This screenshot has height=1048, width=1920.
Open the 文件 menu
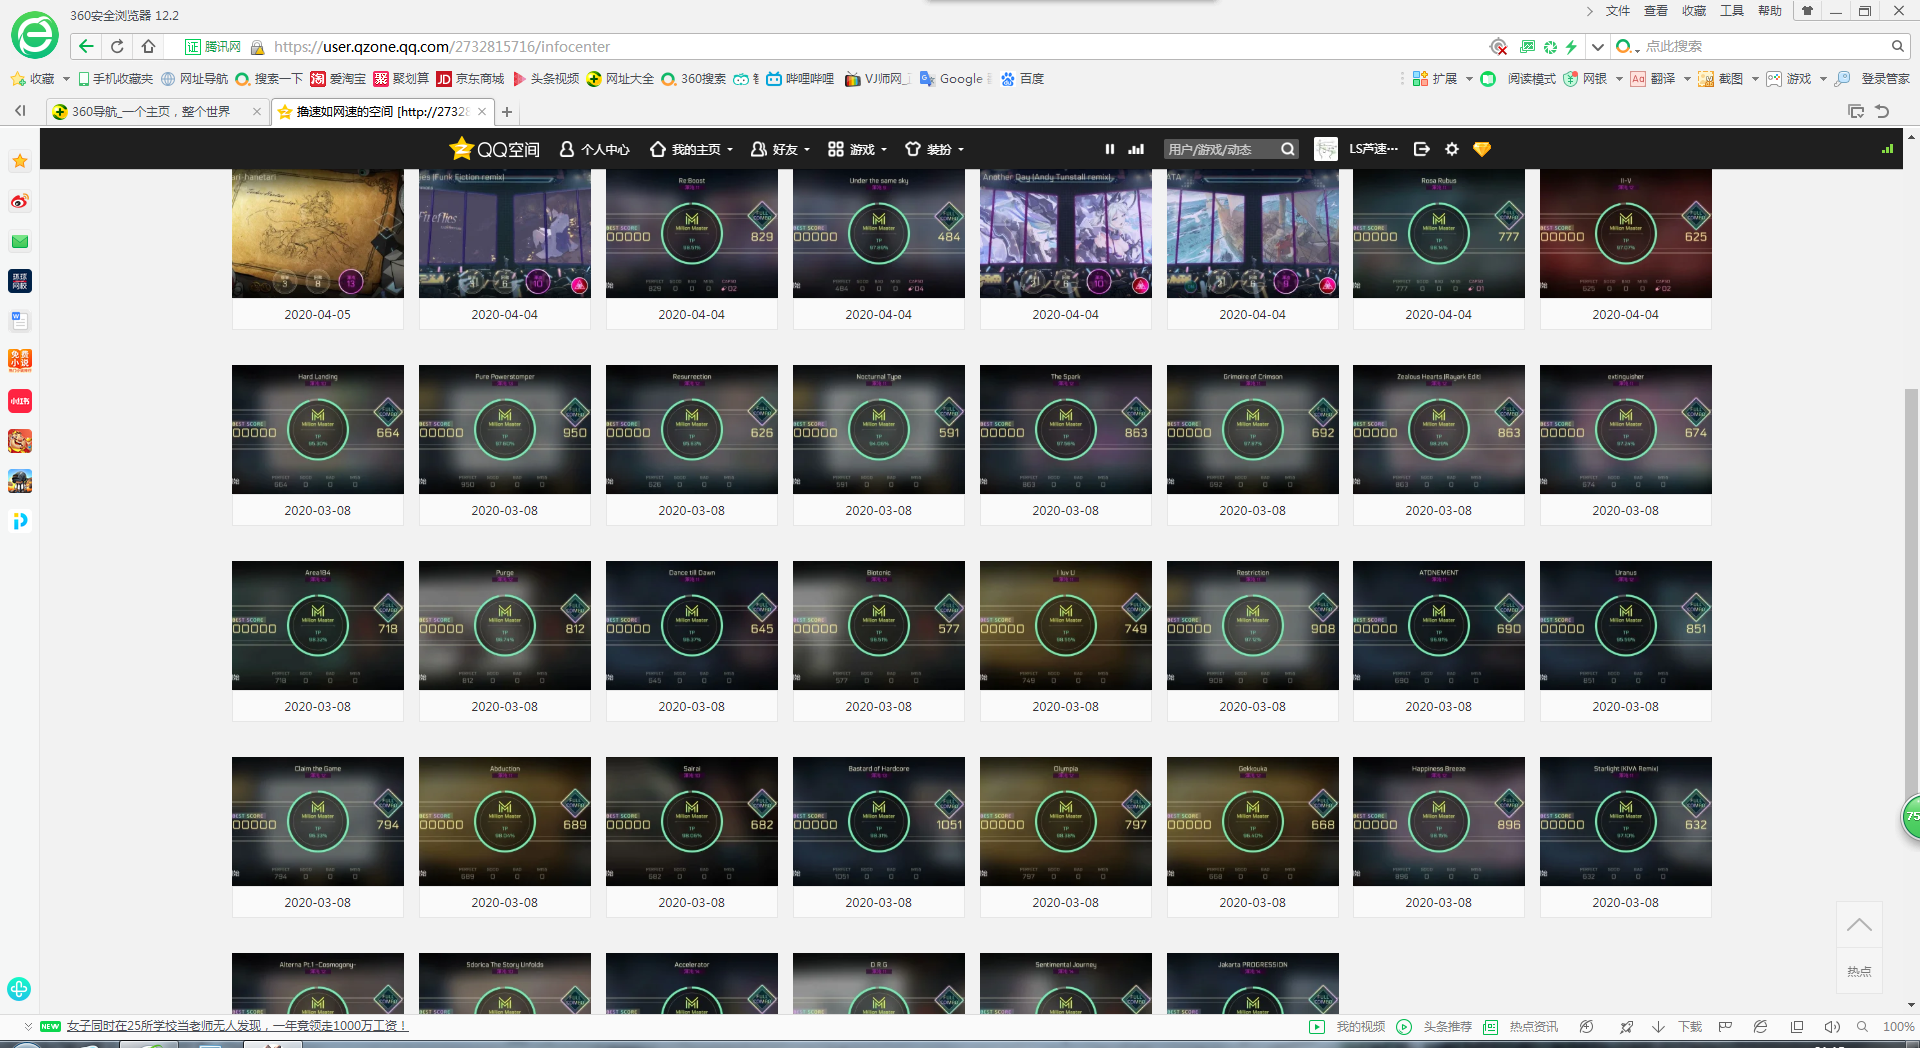coord(1617,11)
